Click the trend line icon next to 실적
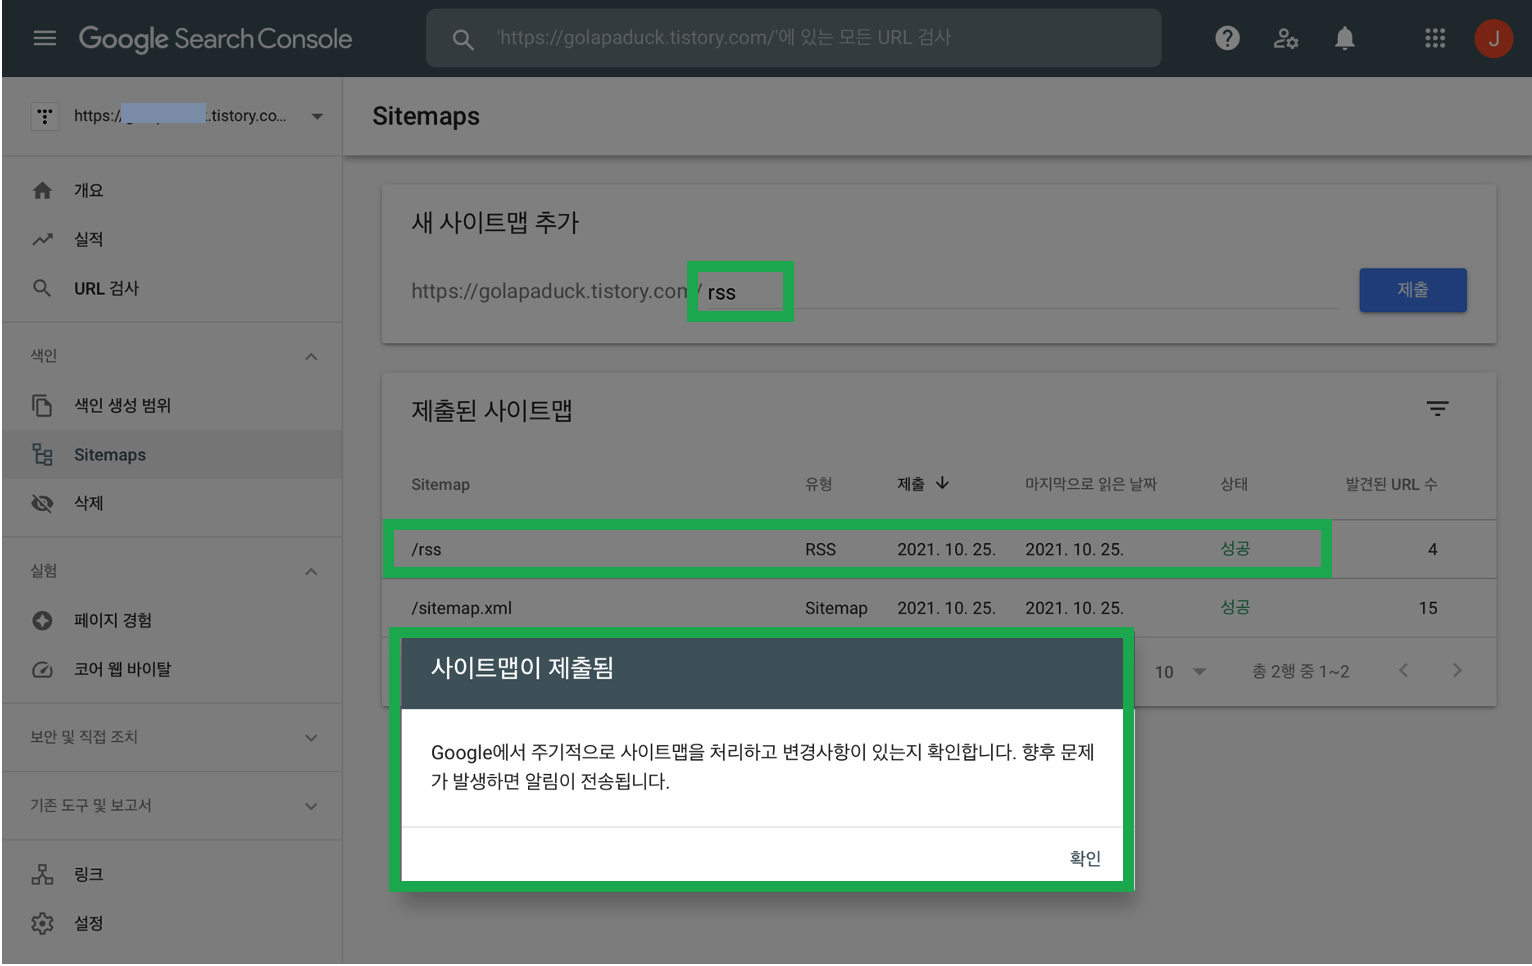 click(42, 239)
